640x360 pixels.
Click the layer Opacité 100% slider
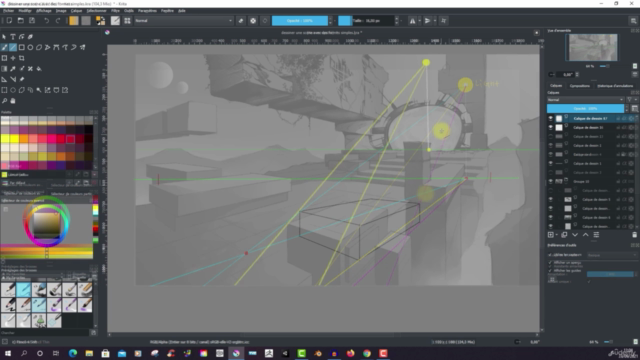pos(585,109)
